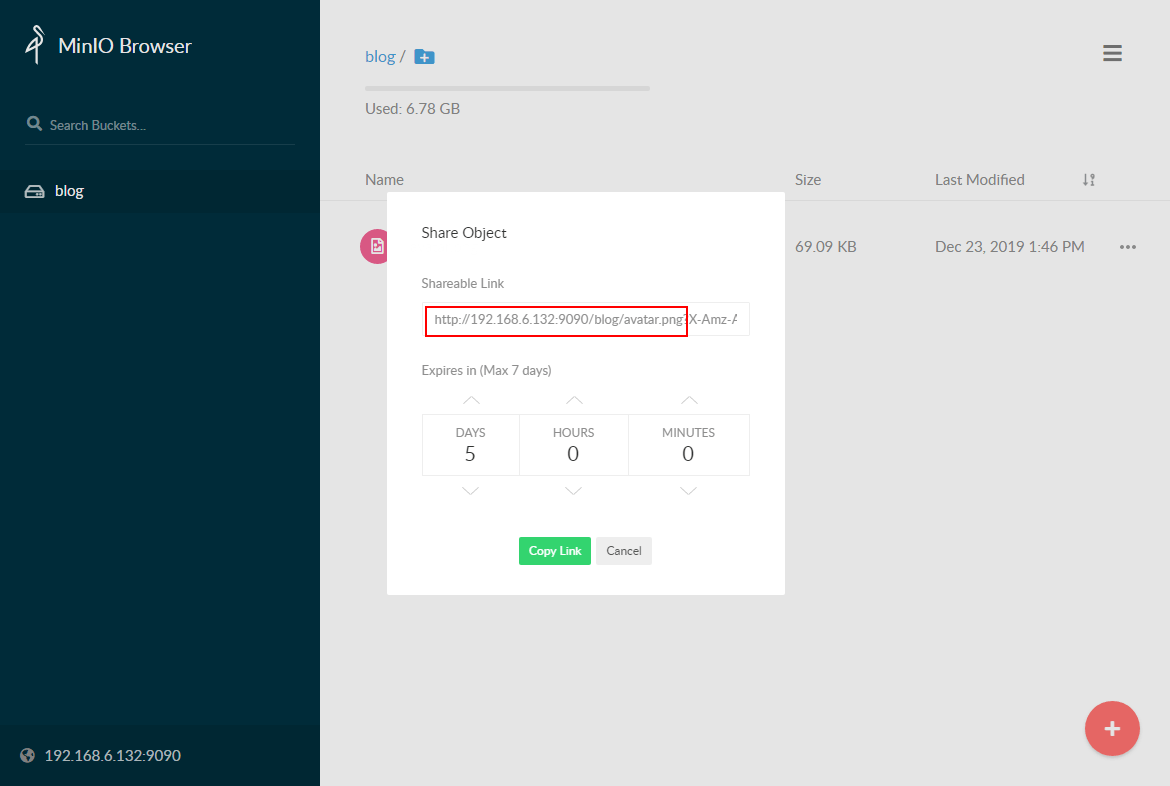Click the blog bucket drive icon
This screenshot has width=1170, height=786.
click(x=35, y=191)
